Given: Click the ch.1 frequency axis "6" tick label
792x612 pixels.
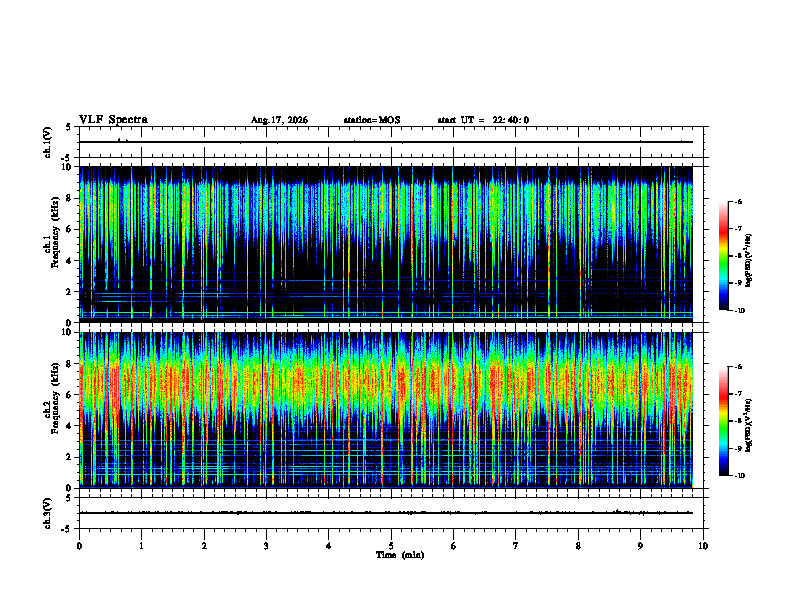Looking at the screenshot, I should click(70, 229).
